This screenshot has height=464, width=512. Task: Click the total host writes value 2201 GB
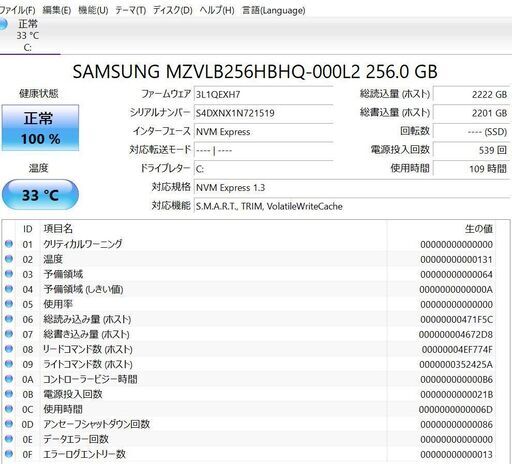pyautogui.click(x=471, y=113)
